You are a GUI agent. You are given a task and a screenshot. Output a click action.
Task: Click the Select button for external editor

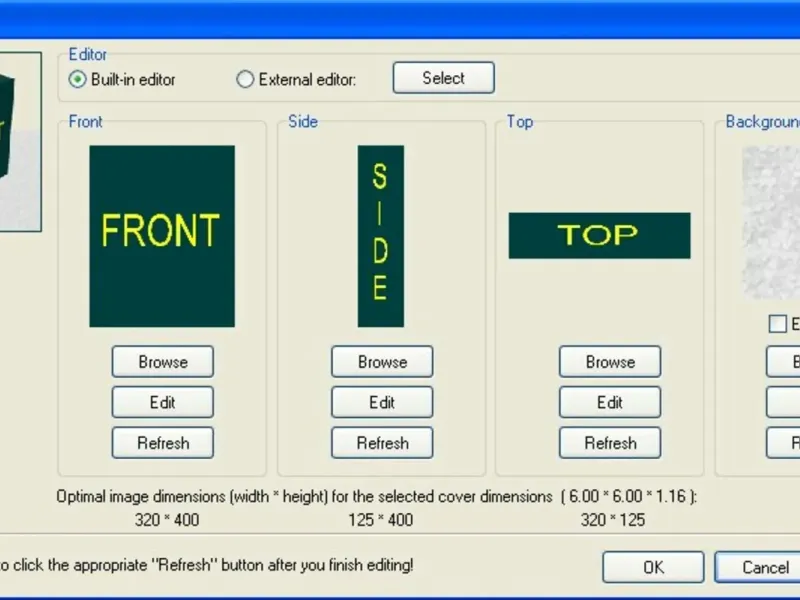pos(443,78)
